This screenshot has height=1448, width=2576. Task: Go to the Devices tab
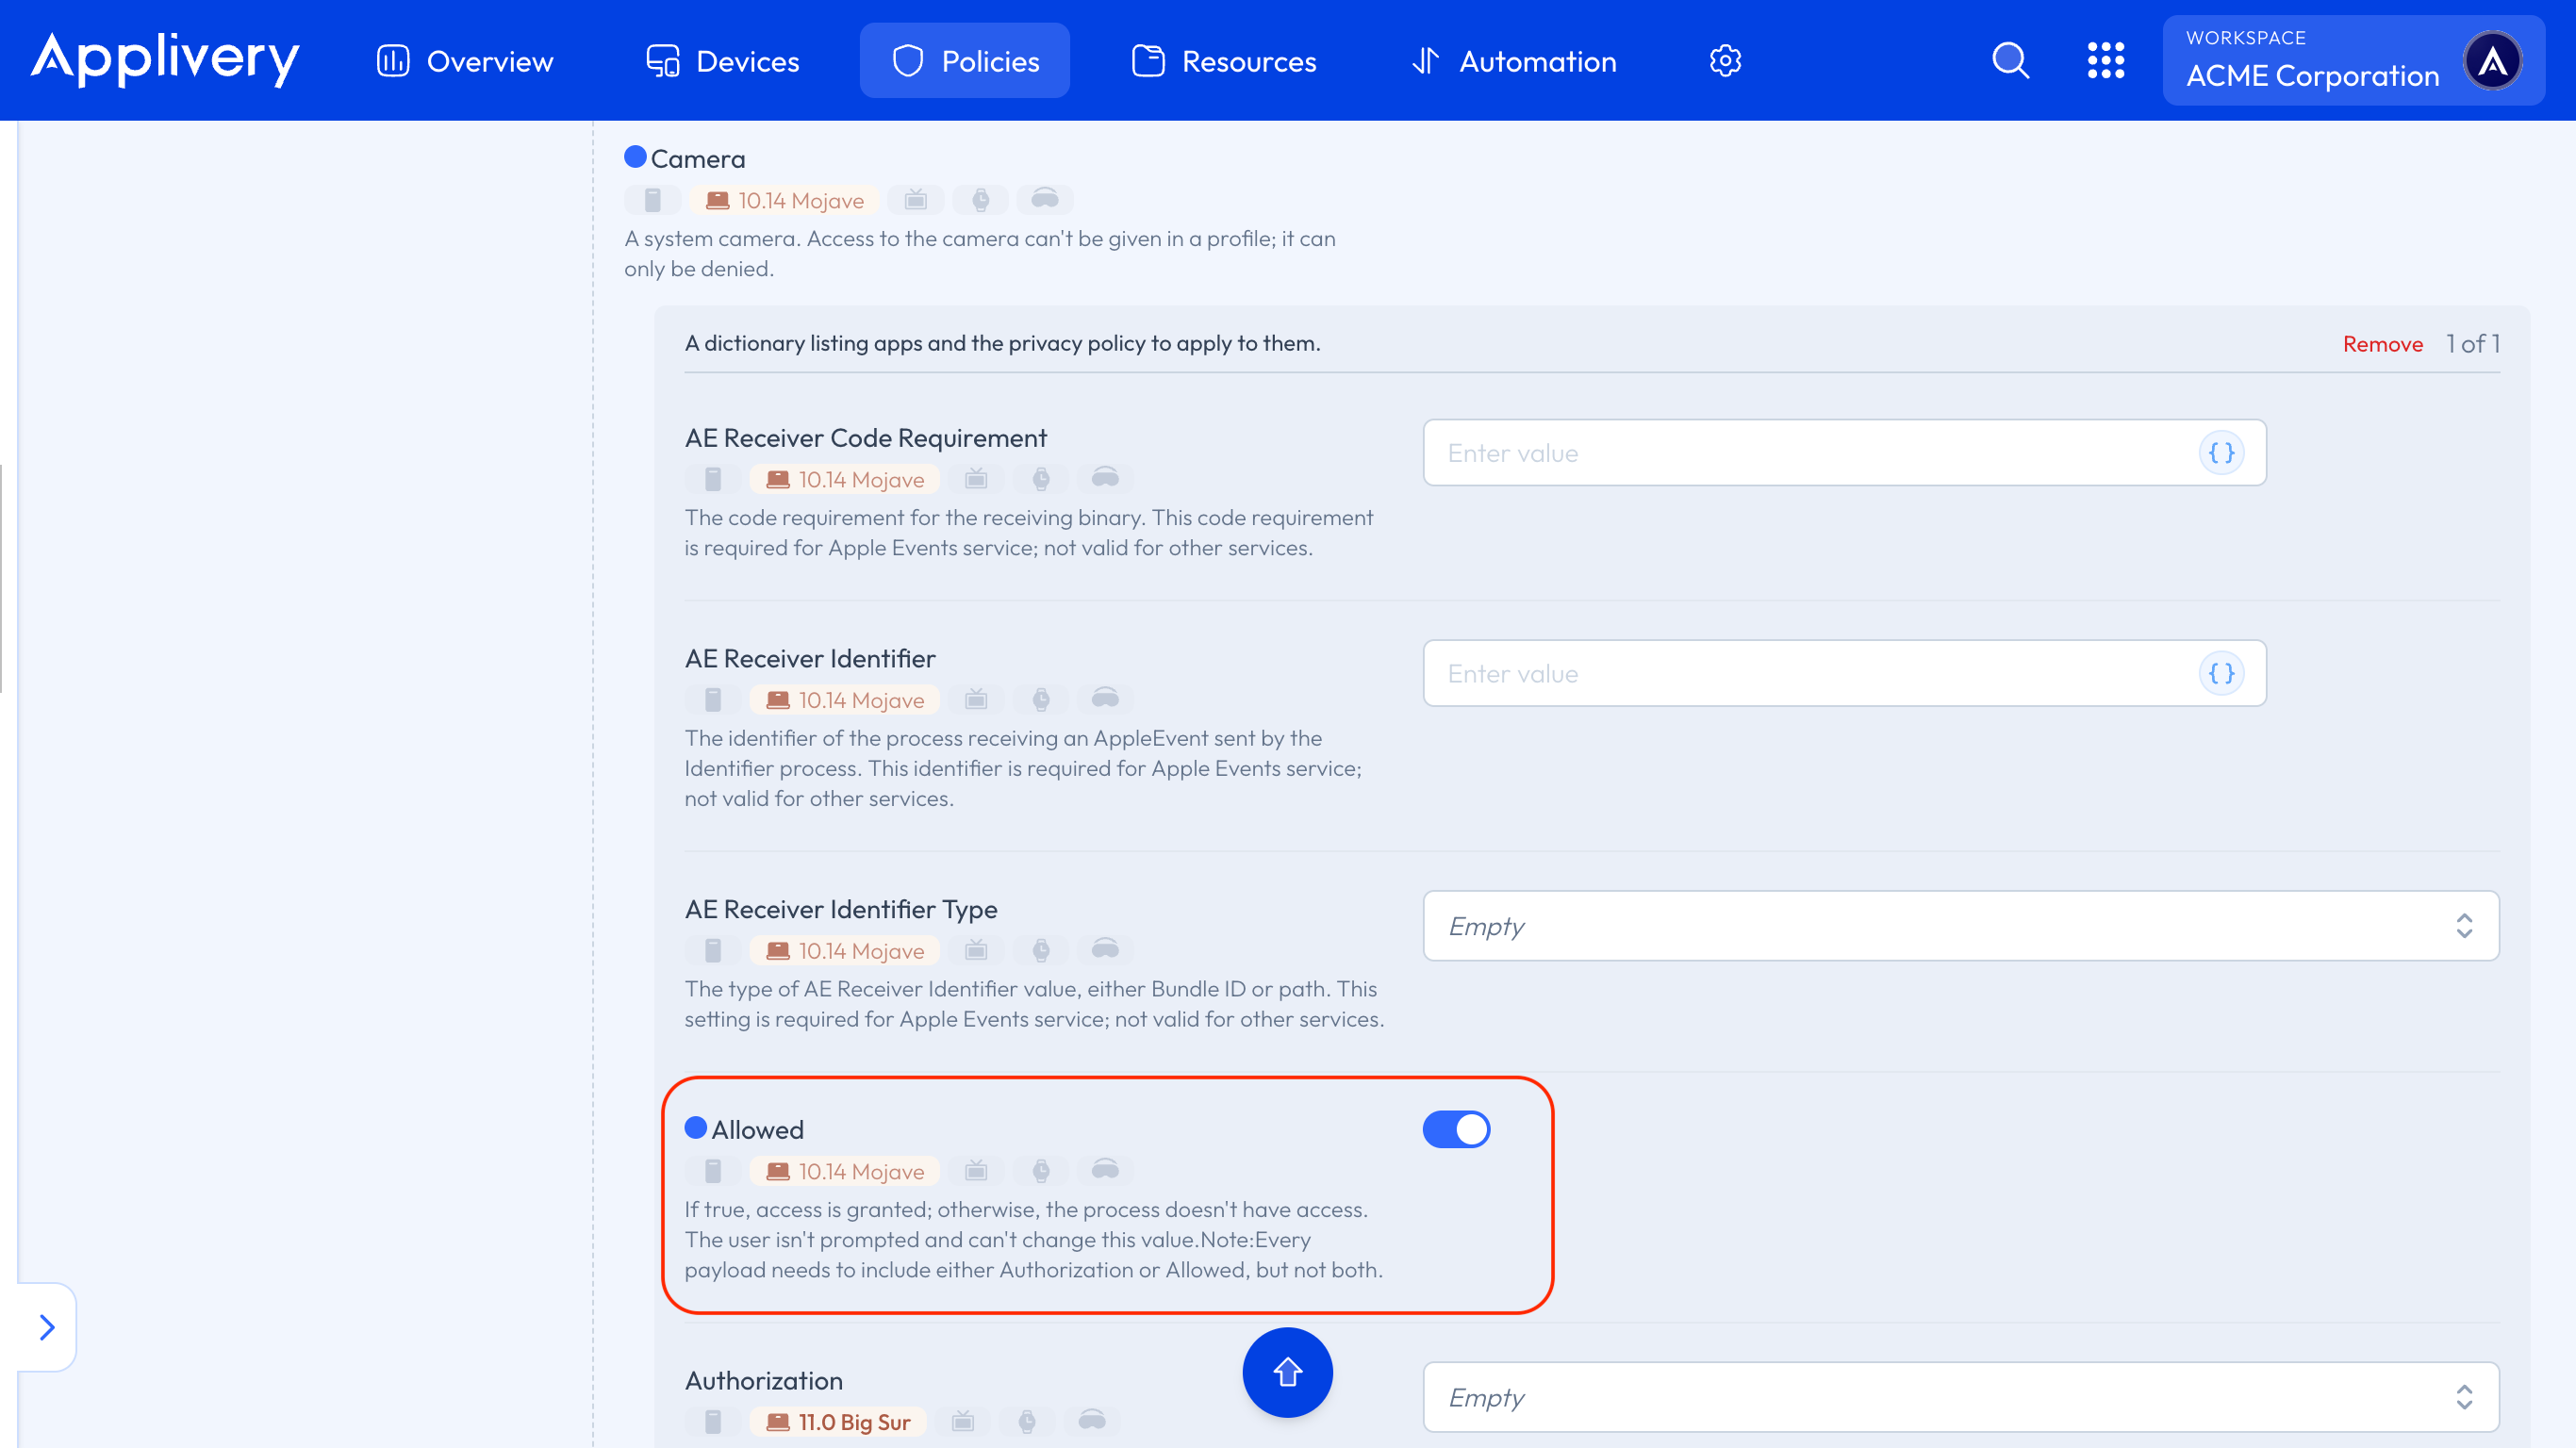(723, 61)
